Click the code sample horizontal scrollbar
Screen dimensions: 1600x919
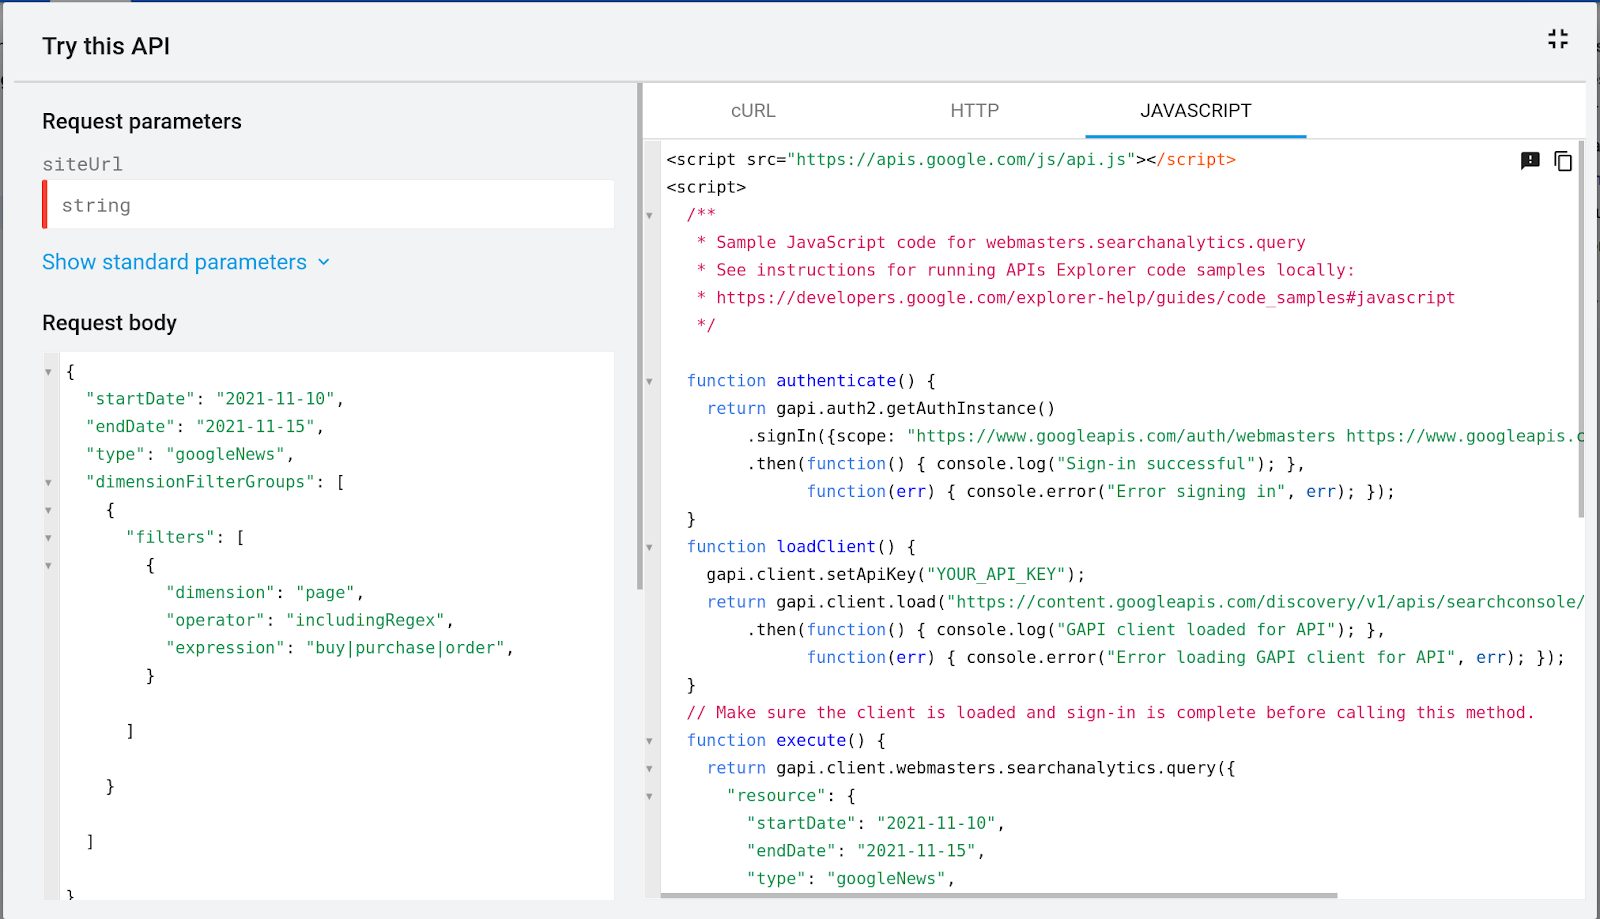(999, 895)
